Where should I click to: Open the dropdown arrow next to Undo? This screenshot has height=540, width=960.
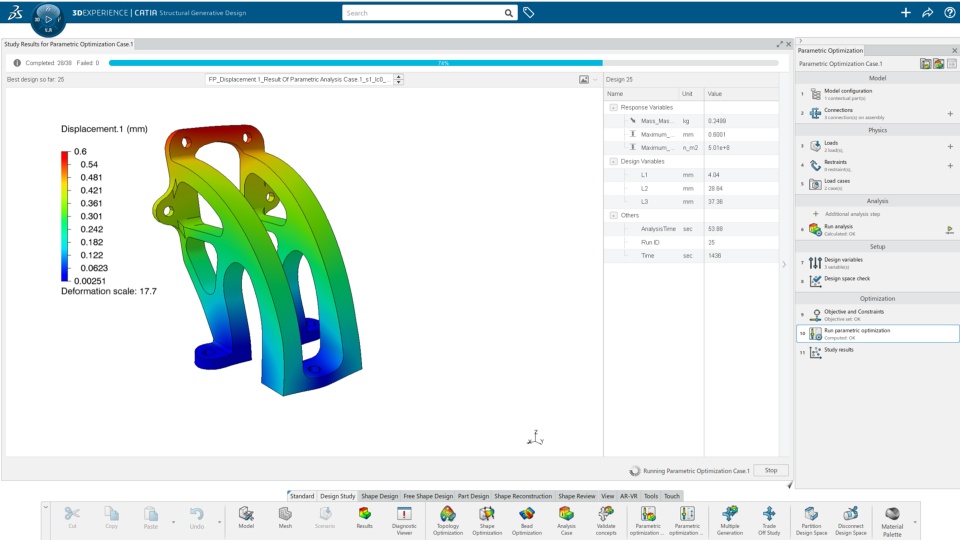pos(219,522)
